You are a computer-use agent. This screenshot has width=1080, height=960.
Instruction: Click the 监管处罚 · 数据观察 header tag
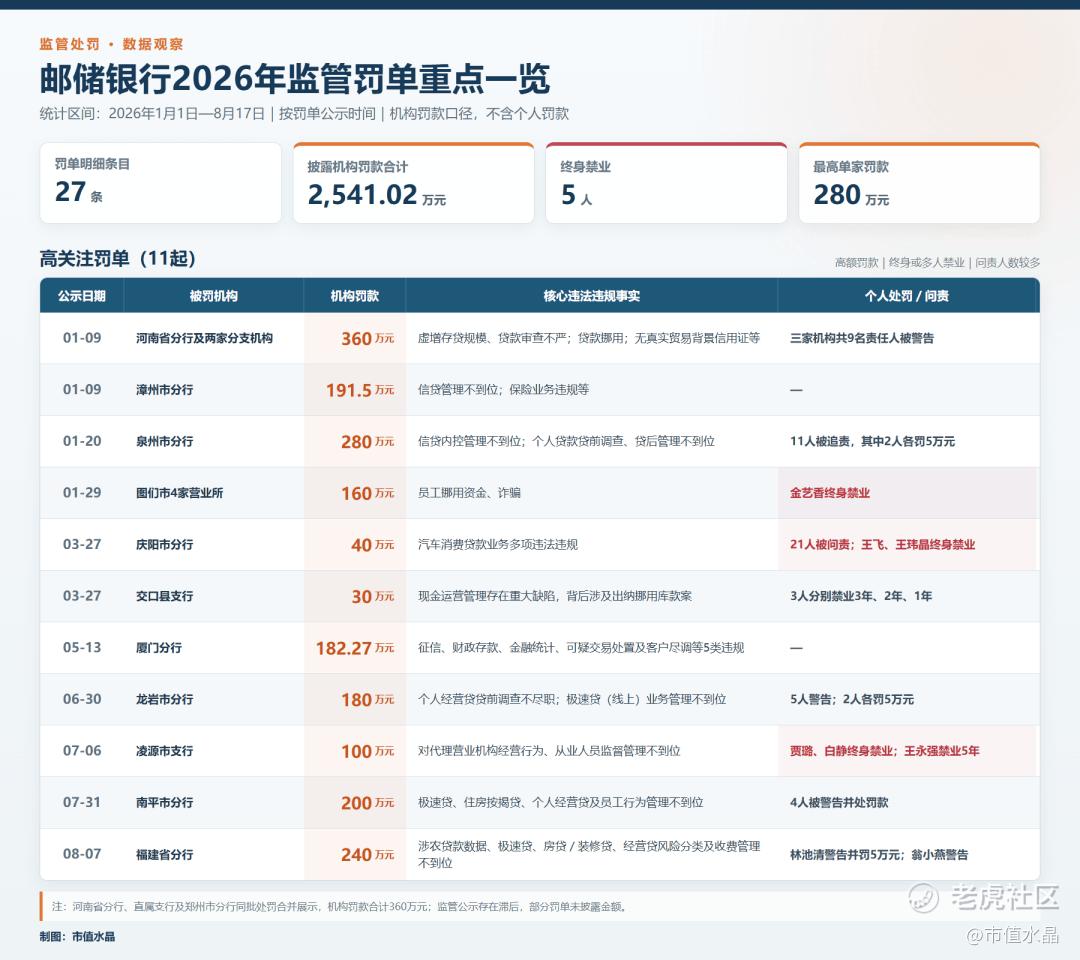pos(112,44)
